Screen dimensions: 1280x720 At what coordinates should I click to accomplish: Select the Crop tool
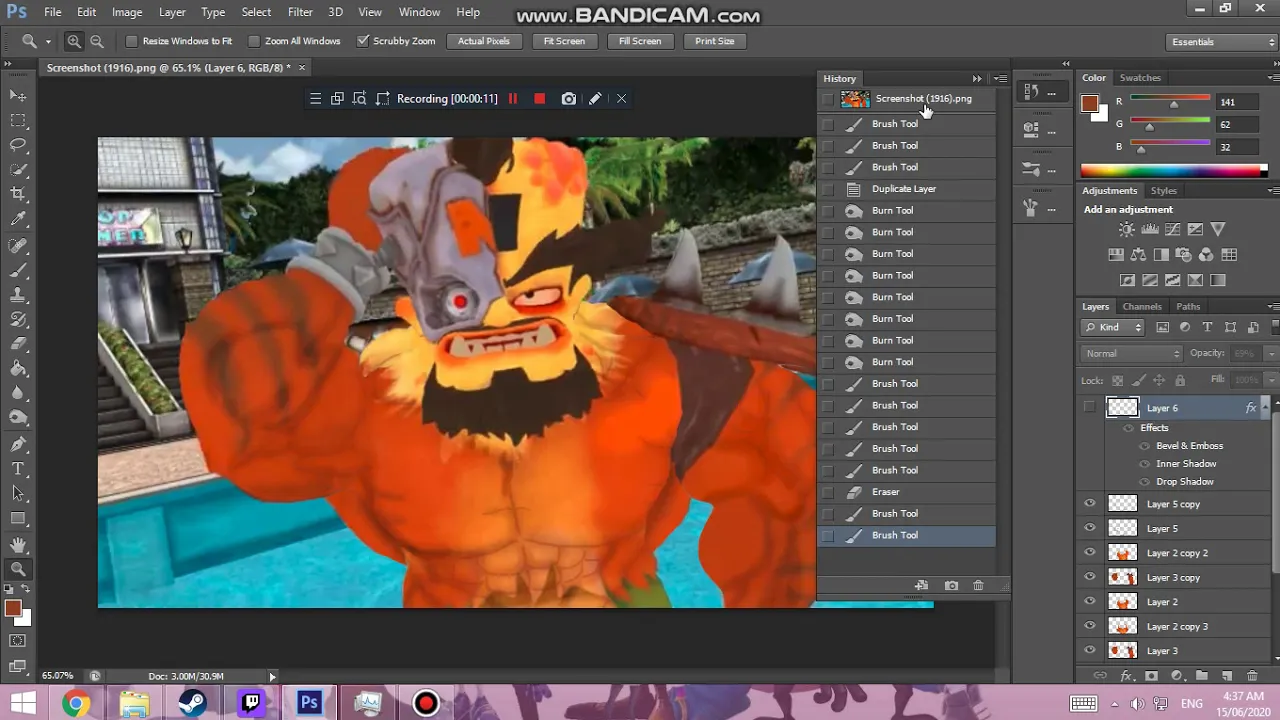(18, 194)
